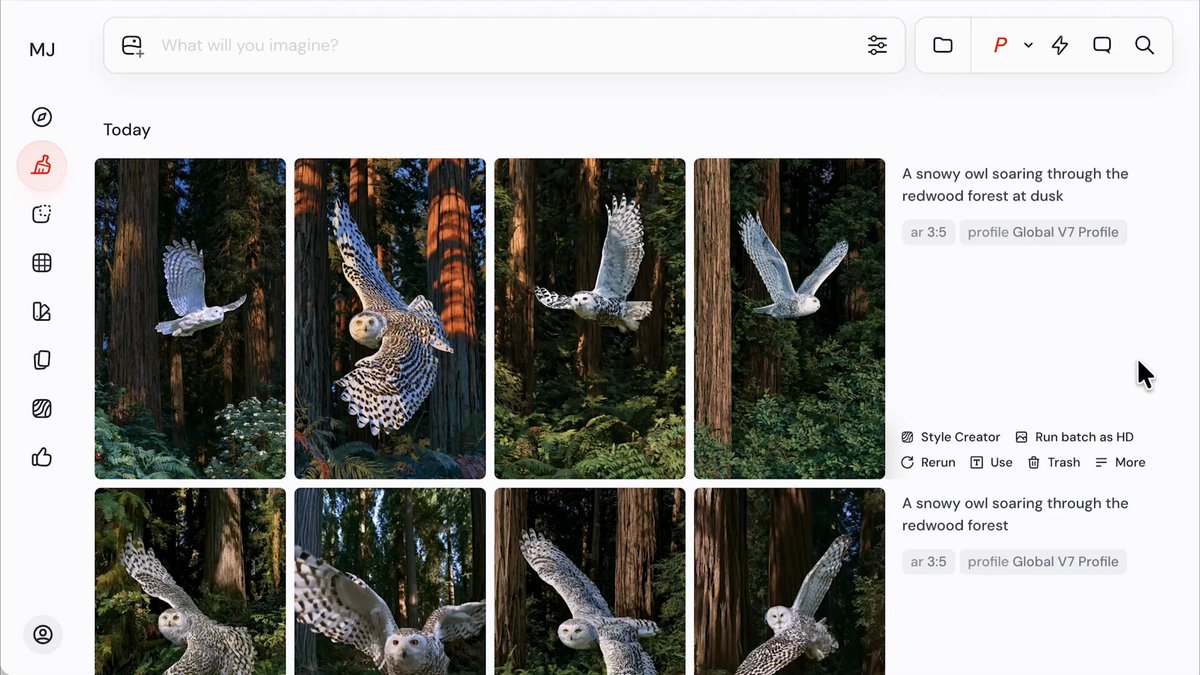Open fourth thumbnail in the lower image row
1200x675 pixels.
pos(790,581)
